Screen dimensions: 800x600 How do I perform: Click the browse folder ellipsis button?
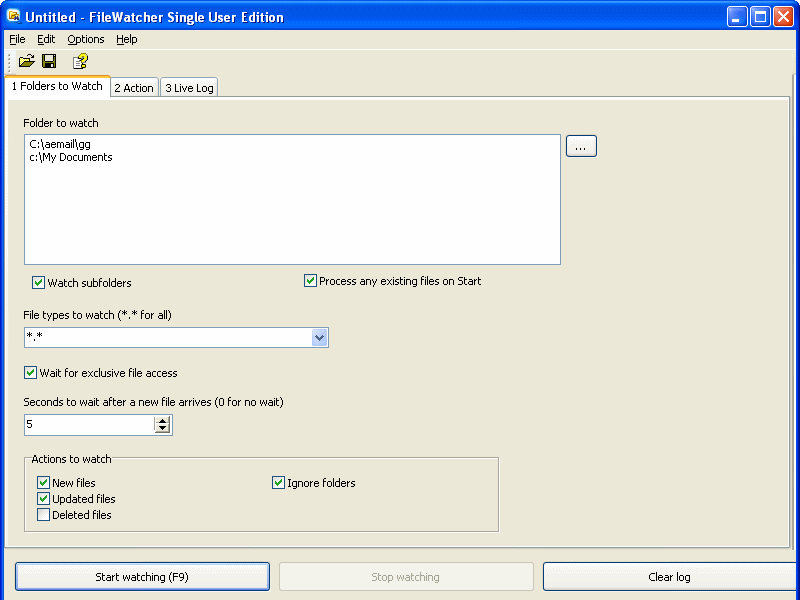tap(581, 146)
